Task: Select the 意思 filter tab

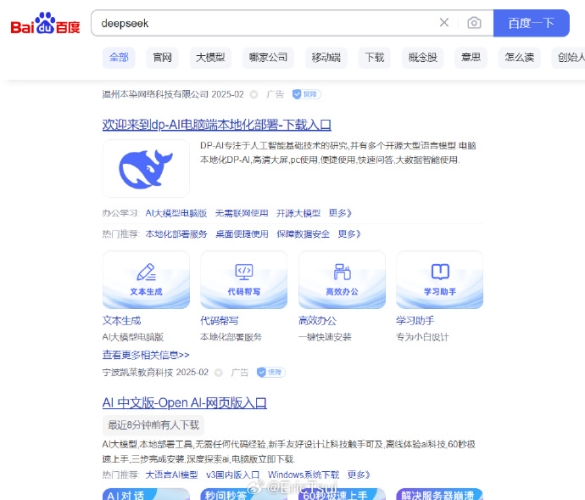Action: [x=471, y=57]
